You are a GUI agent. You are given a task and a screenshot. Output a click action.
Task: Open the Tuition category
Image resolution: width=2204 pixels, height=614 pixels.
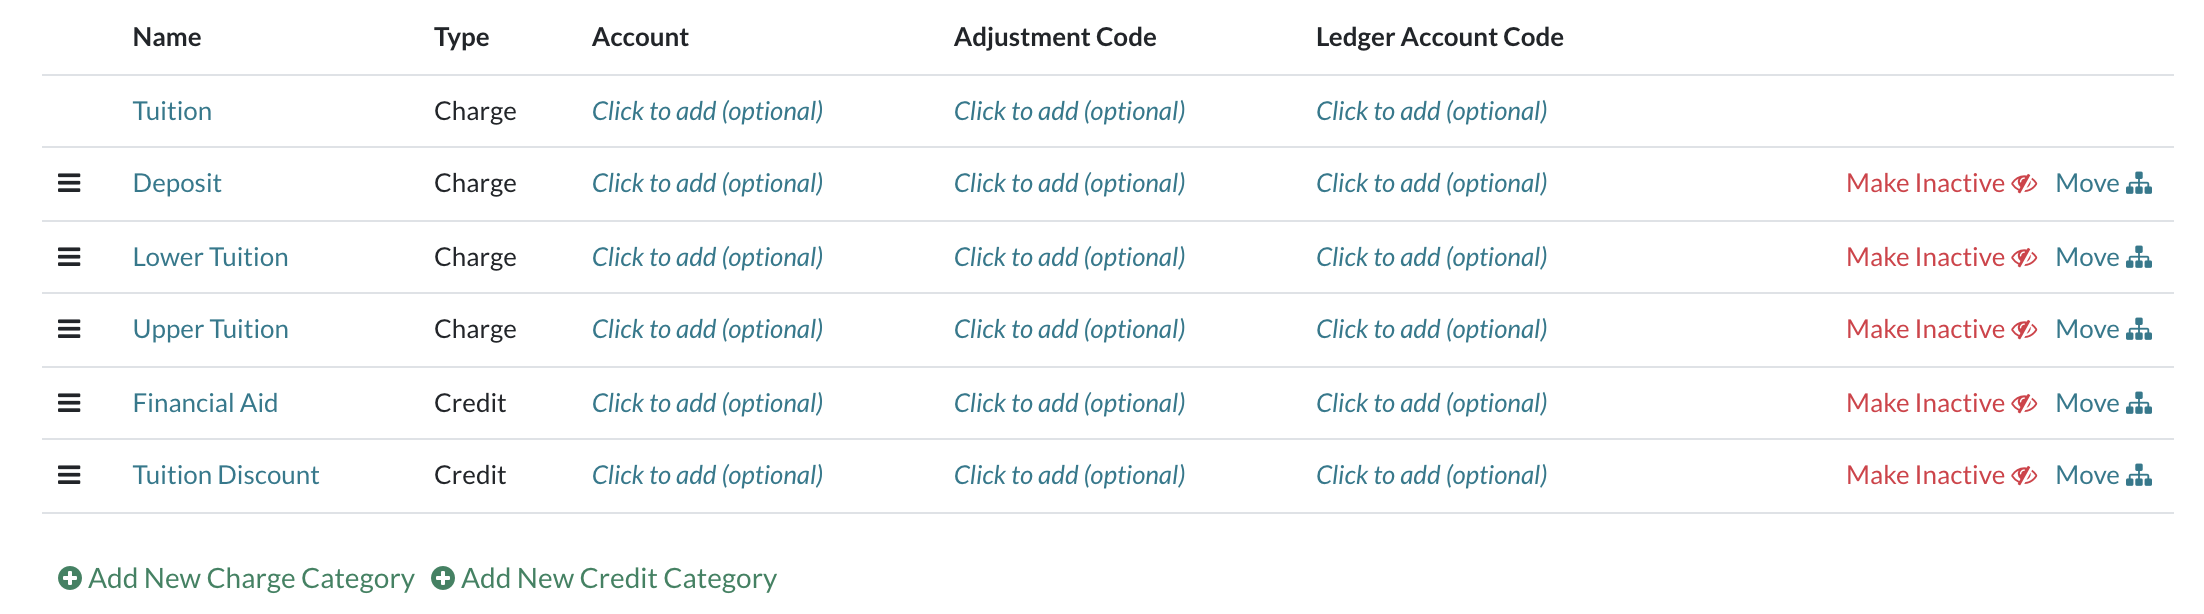[172, 111]
